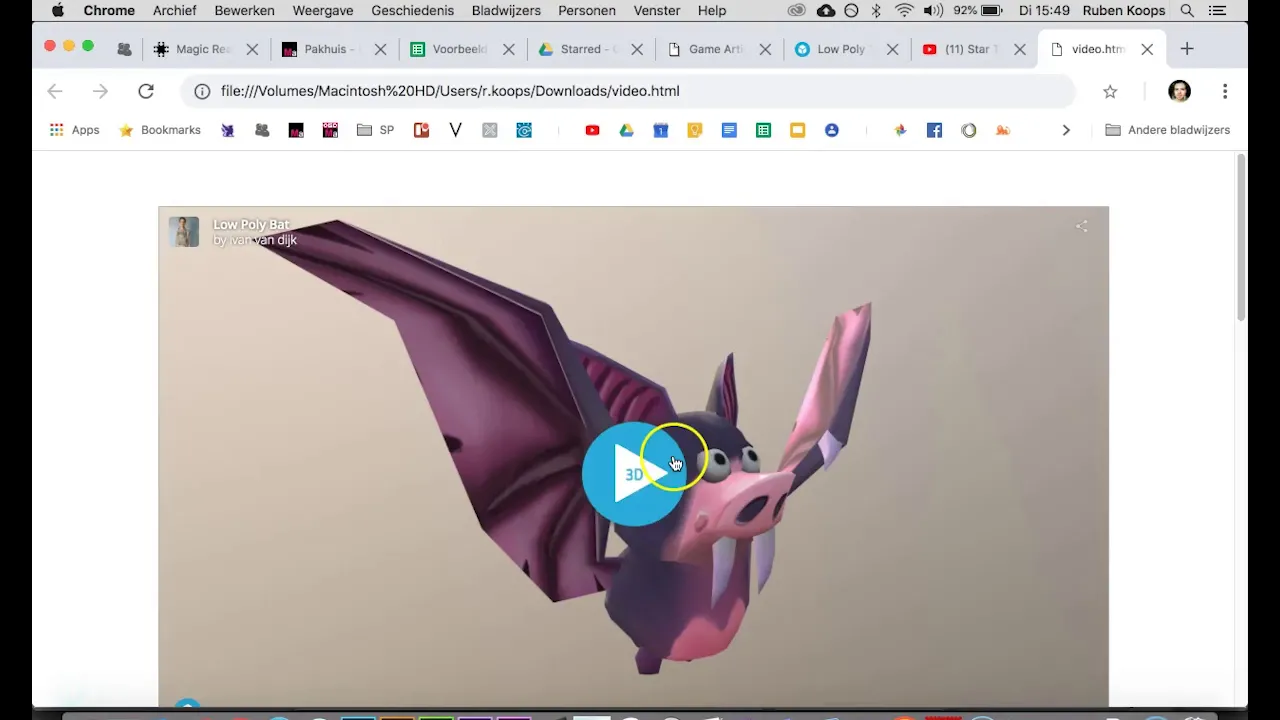
Task: Open the V bookmark icon
Action: (456, 130)
